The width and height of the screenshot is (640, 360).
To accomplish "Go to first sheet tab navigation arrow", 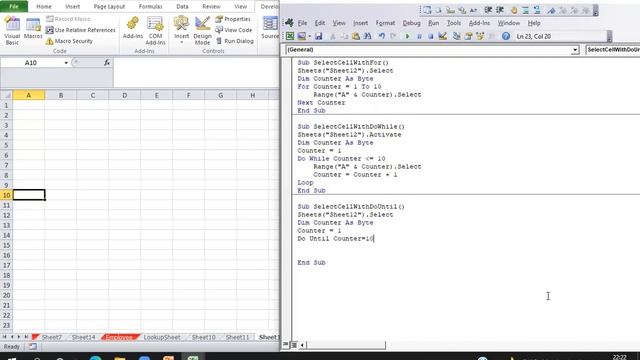I will 4,337.
